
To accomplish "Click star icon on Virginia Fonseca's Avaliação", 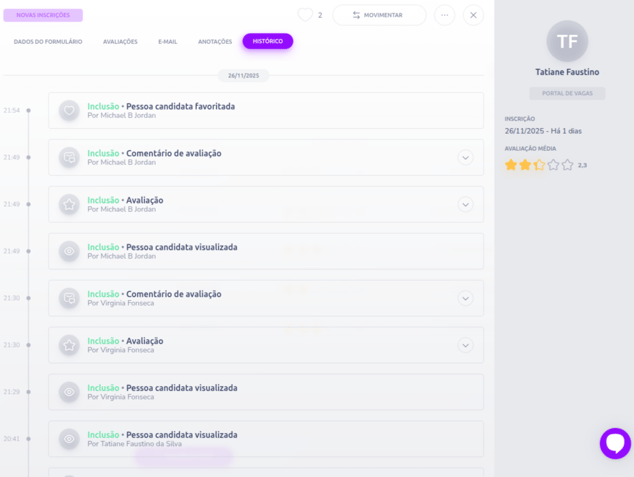I will (69, 345).
